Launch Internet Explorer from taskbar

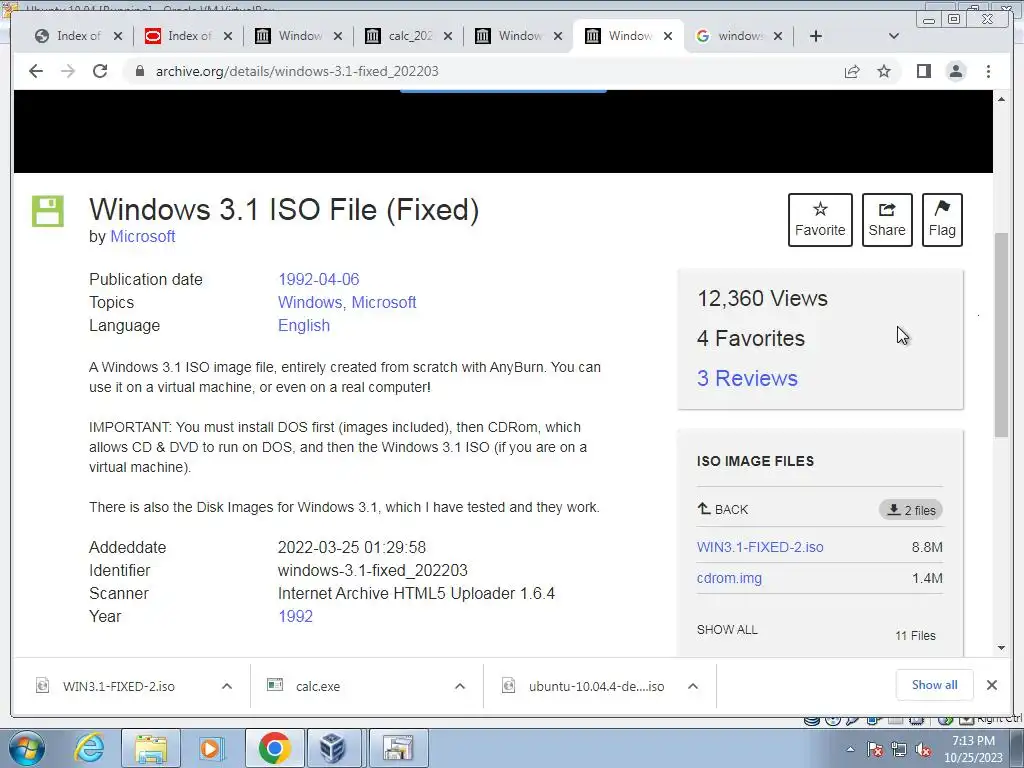89,748
